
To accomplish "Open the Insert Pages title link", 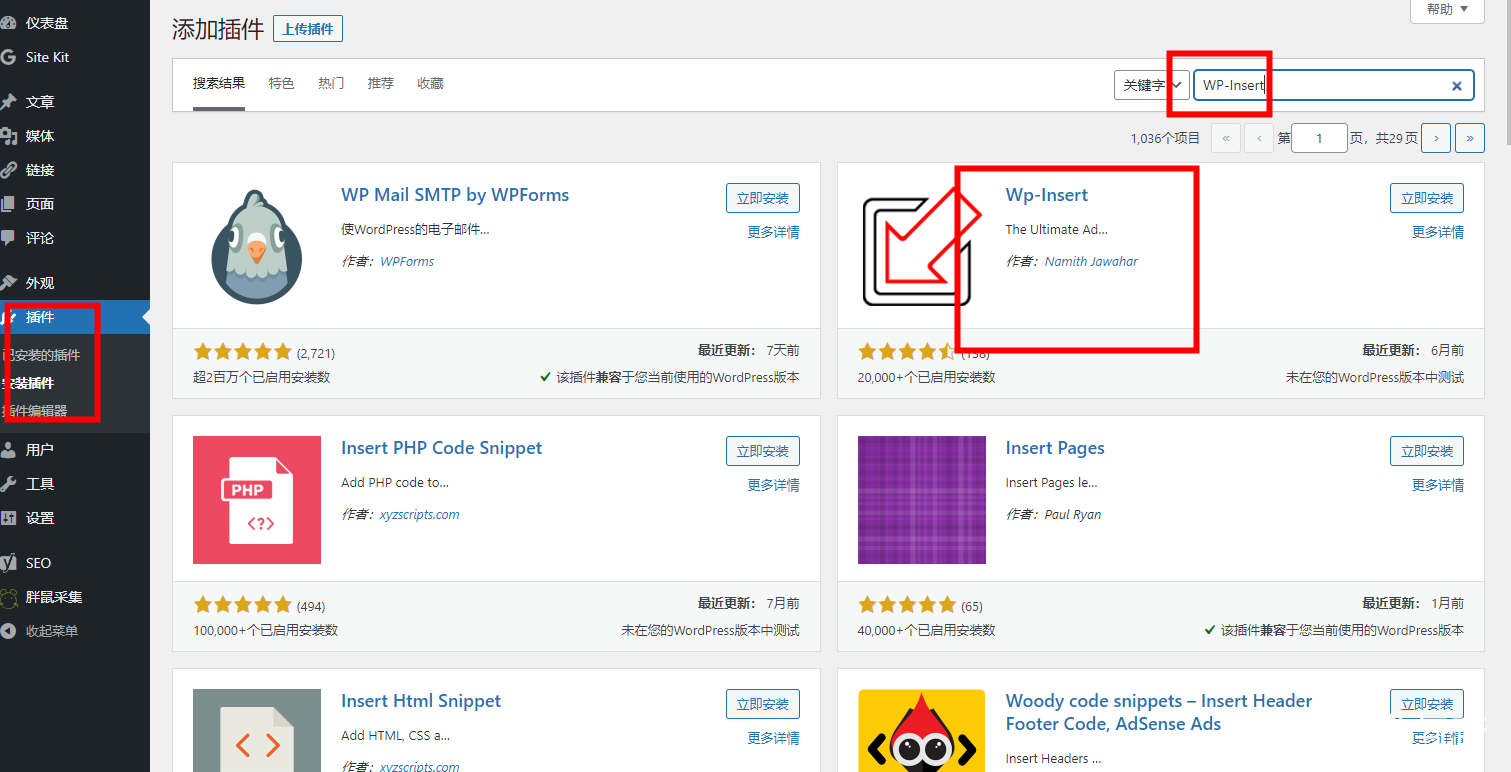I will point(1055,448).
